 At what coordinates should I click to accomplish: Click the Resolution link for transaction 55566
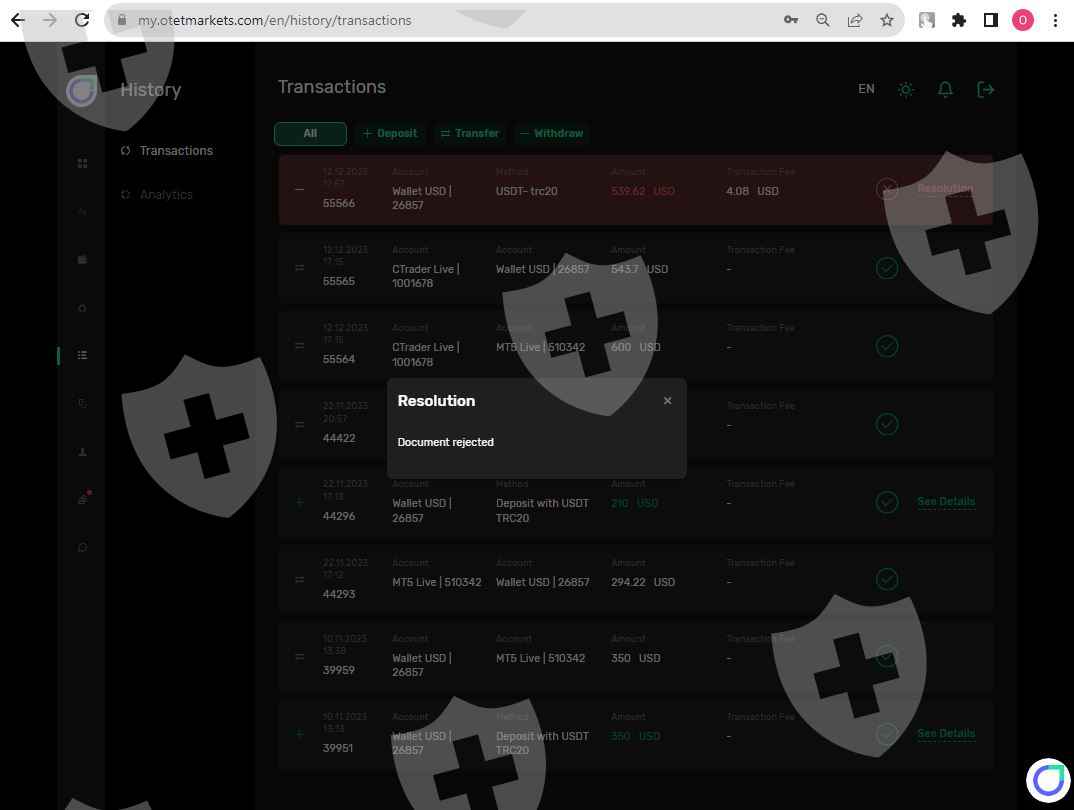[x=944, y=188]
